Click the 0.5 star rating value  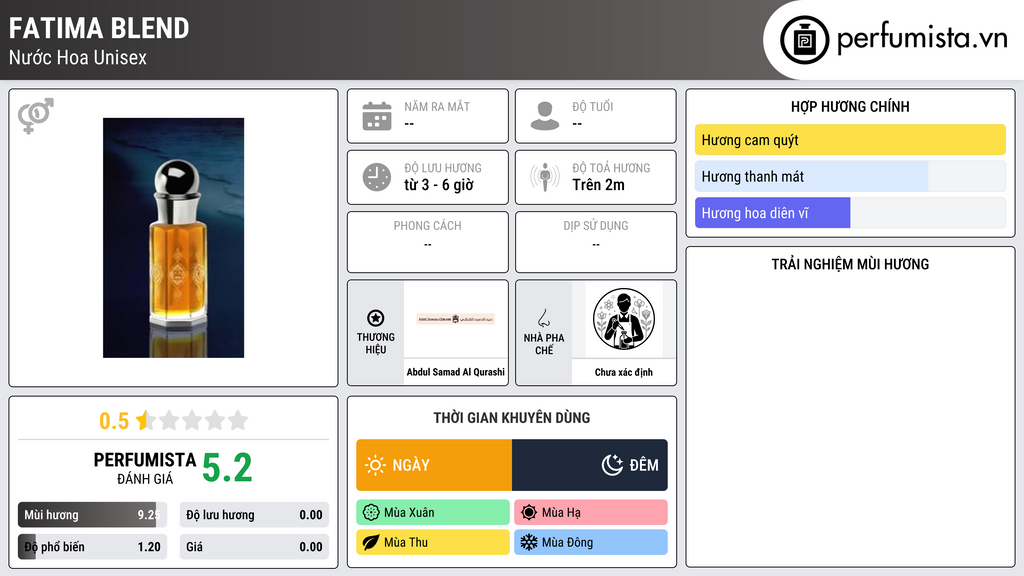pos(114,421)
